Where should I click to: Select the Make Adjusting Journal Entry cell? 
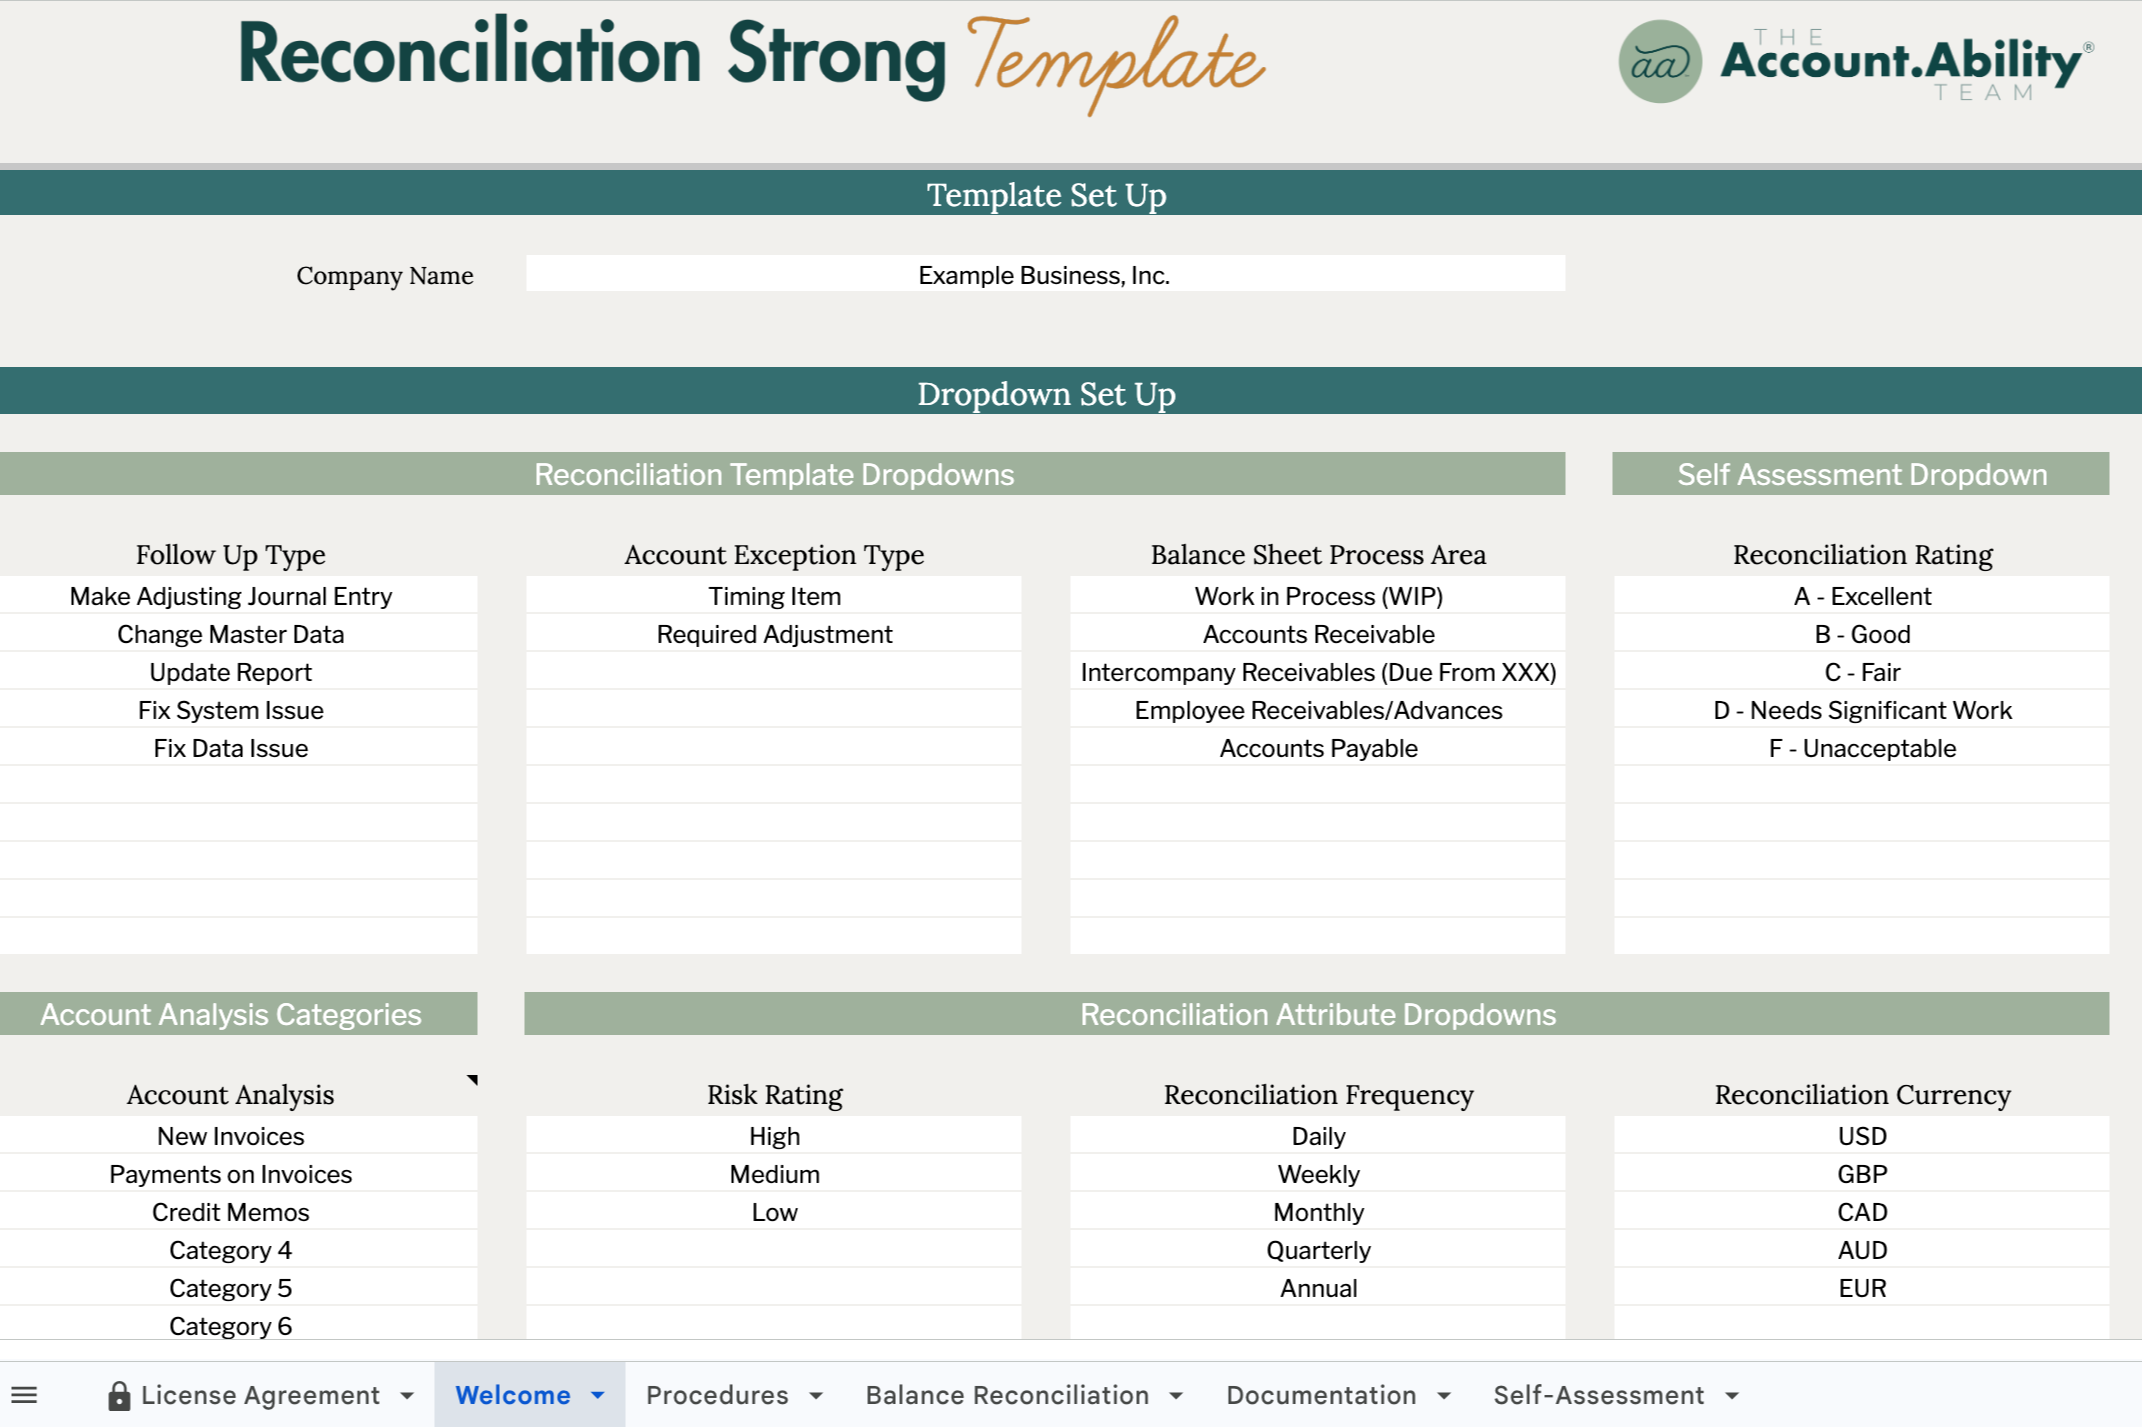[231, 596]
